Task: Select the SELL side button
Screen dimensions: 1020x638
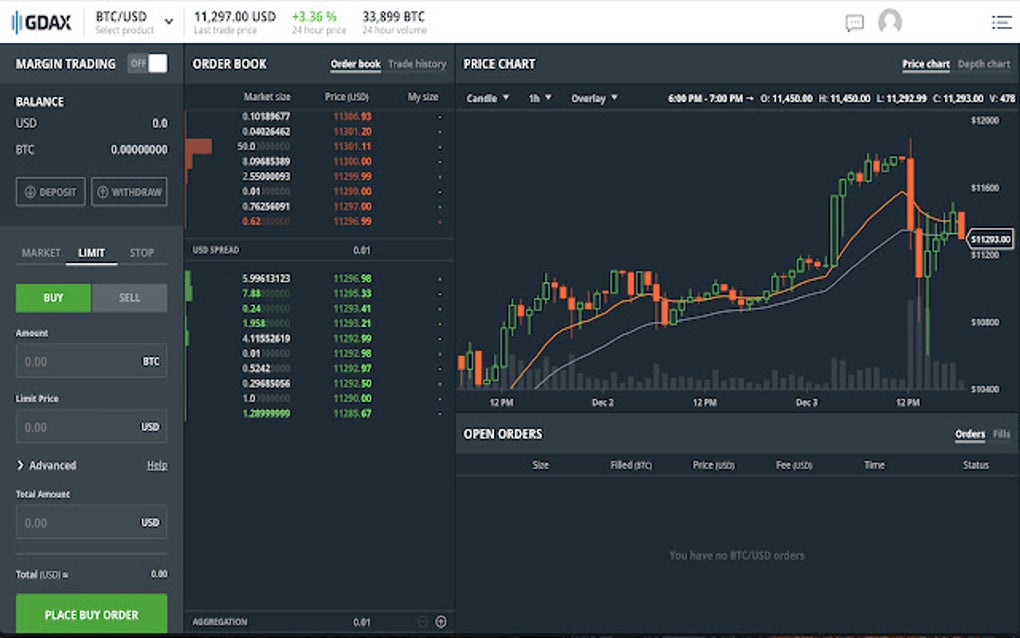Action: click(130, 297)
